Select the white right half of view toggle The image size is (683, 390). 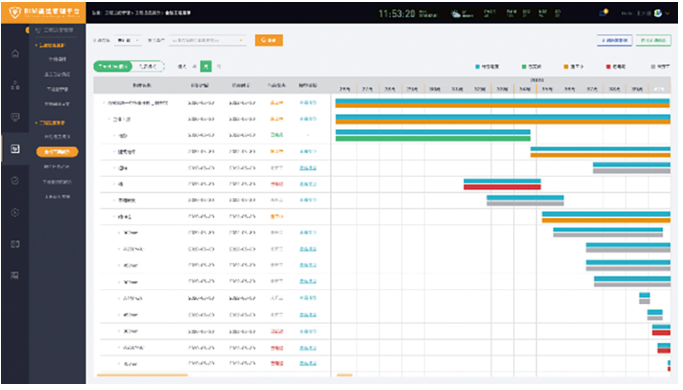point(148,66)
